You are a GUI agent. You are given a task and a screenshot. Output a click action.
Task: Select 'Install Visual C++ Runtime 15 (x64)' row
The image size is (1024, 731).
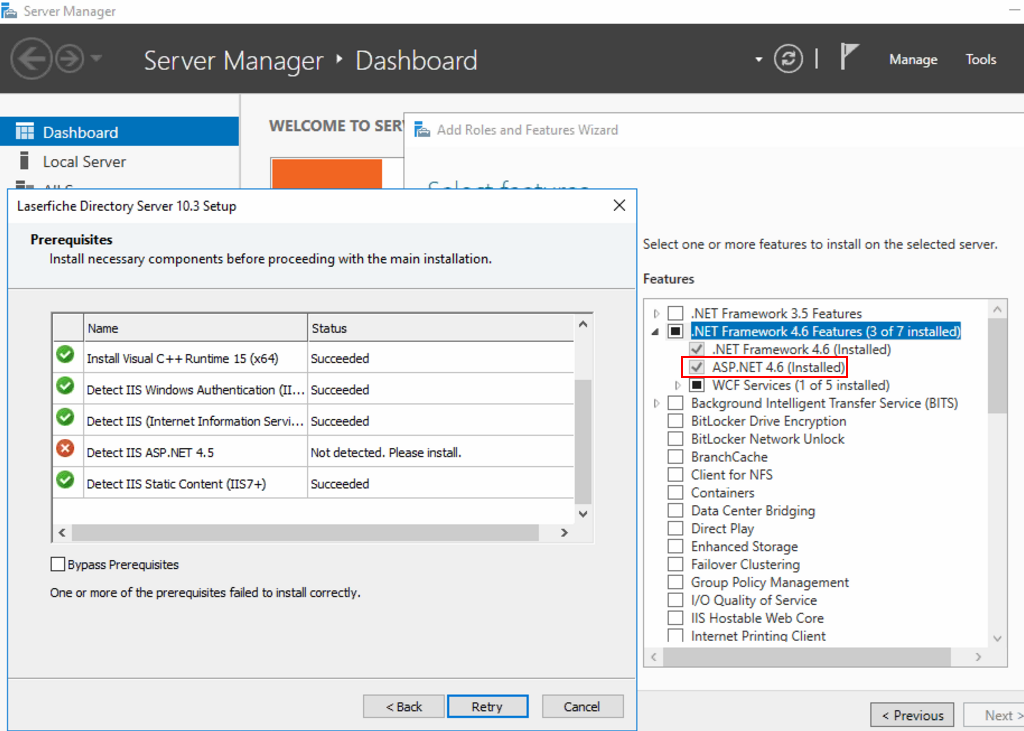coord(313,358)
